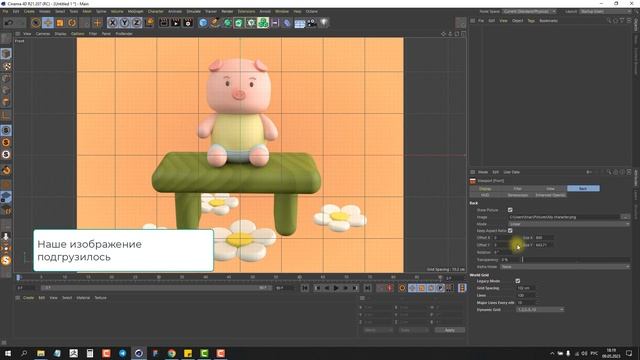The width and height of the screenshot is (640, 360).
Task: Toggle the X axis lock
Action: pos(113,23)
